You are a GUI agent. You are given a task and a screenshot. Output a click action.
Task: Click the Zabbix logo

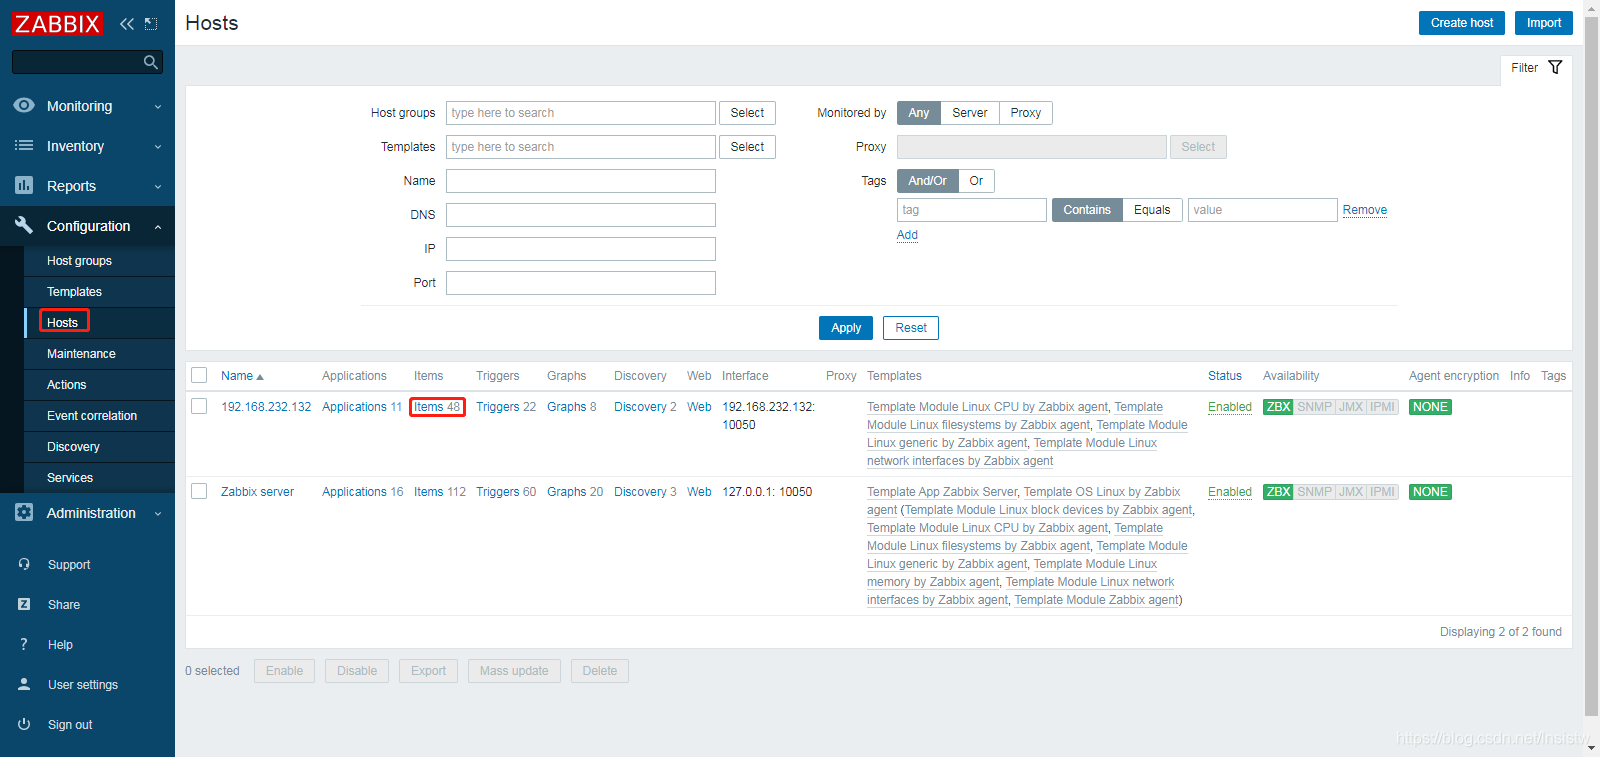(x=57, y=23)
